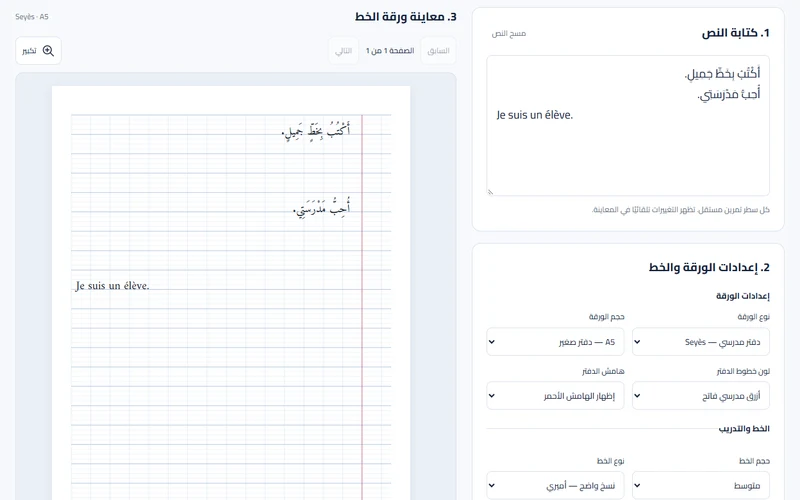This screenshot has height=500, width=800.
Task: Click the هامش الدفتر field label
Action: tap(603, 371)
